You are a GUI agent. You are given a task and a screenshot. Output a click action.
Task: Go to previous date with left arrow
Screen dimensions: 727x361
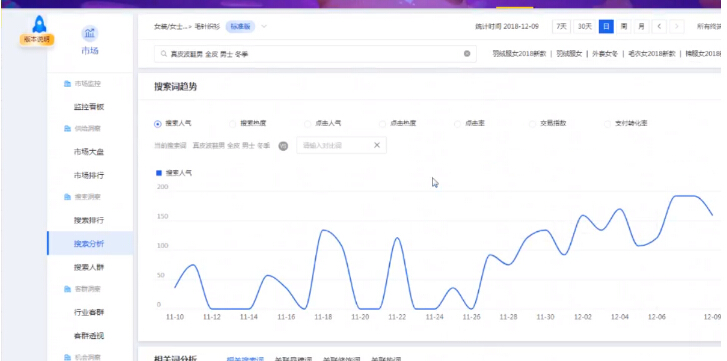click(x=659, y=26)
